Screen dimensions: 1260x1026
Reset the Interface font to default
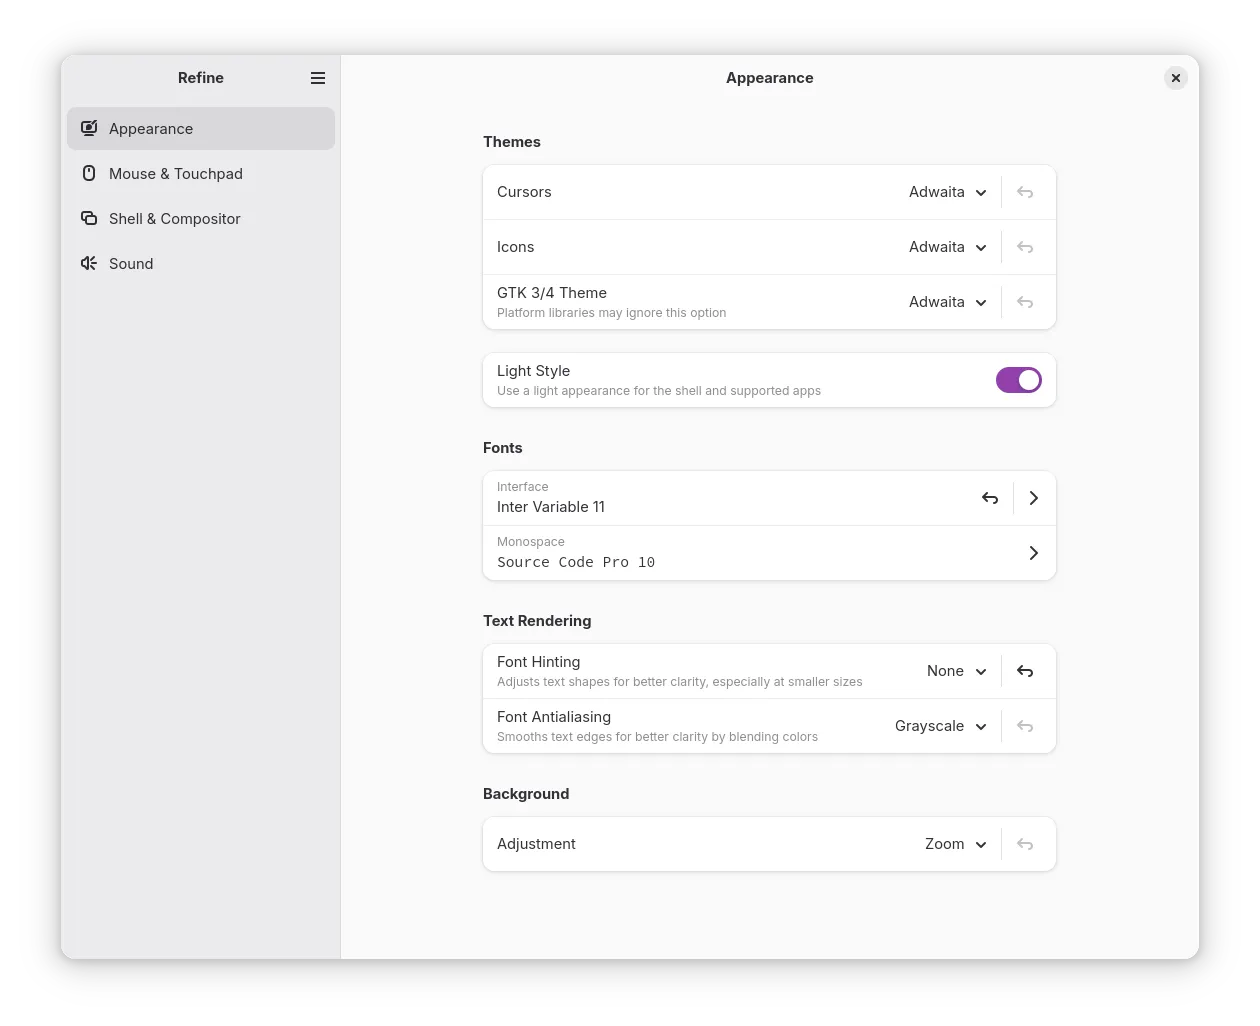(990, 498)
